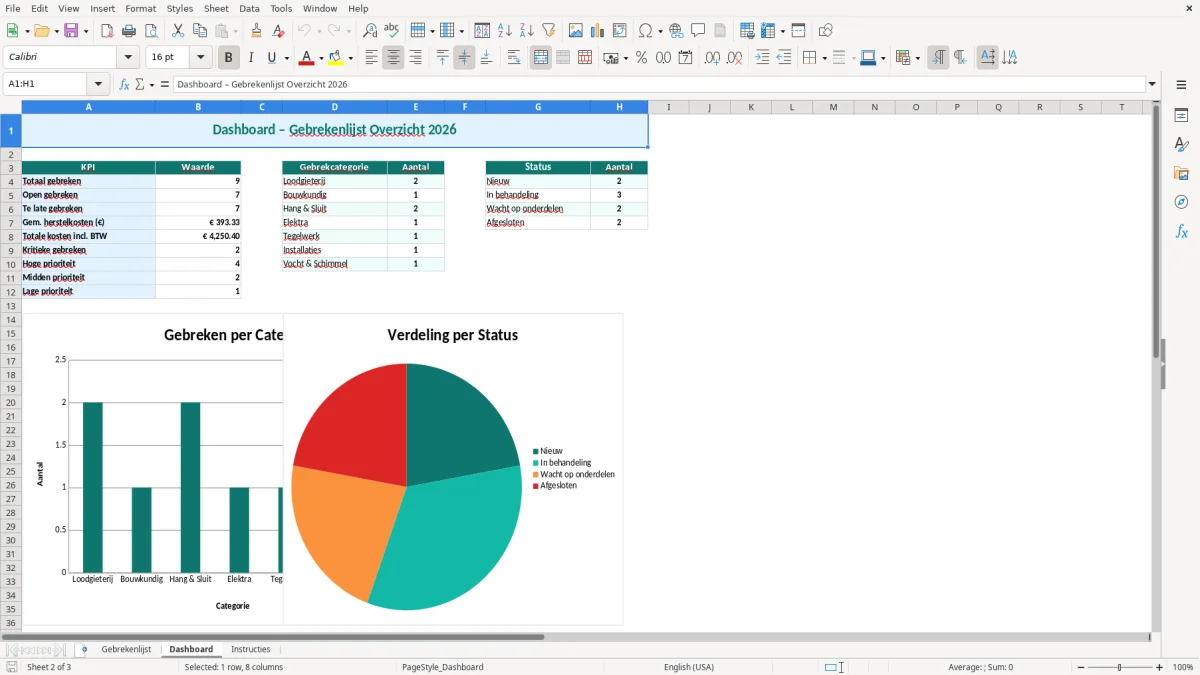Click the 100% zoom level

pyautogui.click(x=1183, y=667)
